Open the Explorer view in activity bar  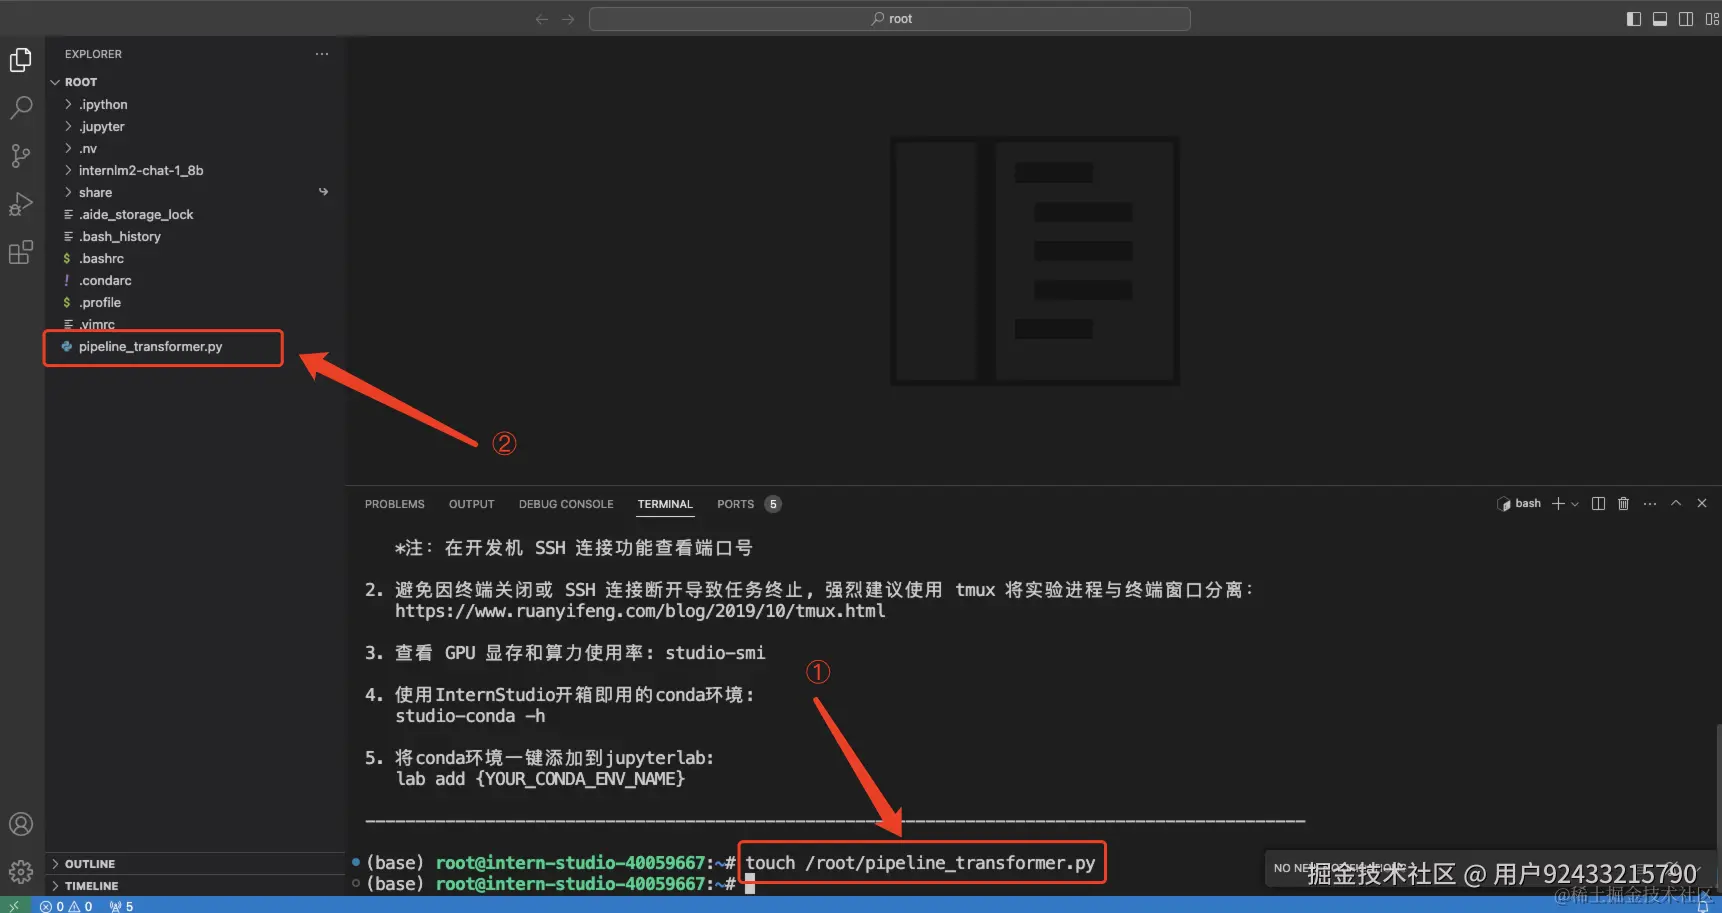21,60
